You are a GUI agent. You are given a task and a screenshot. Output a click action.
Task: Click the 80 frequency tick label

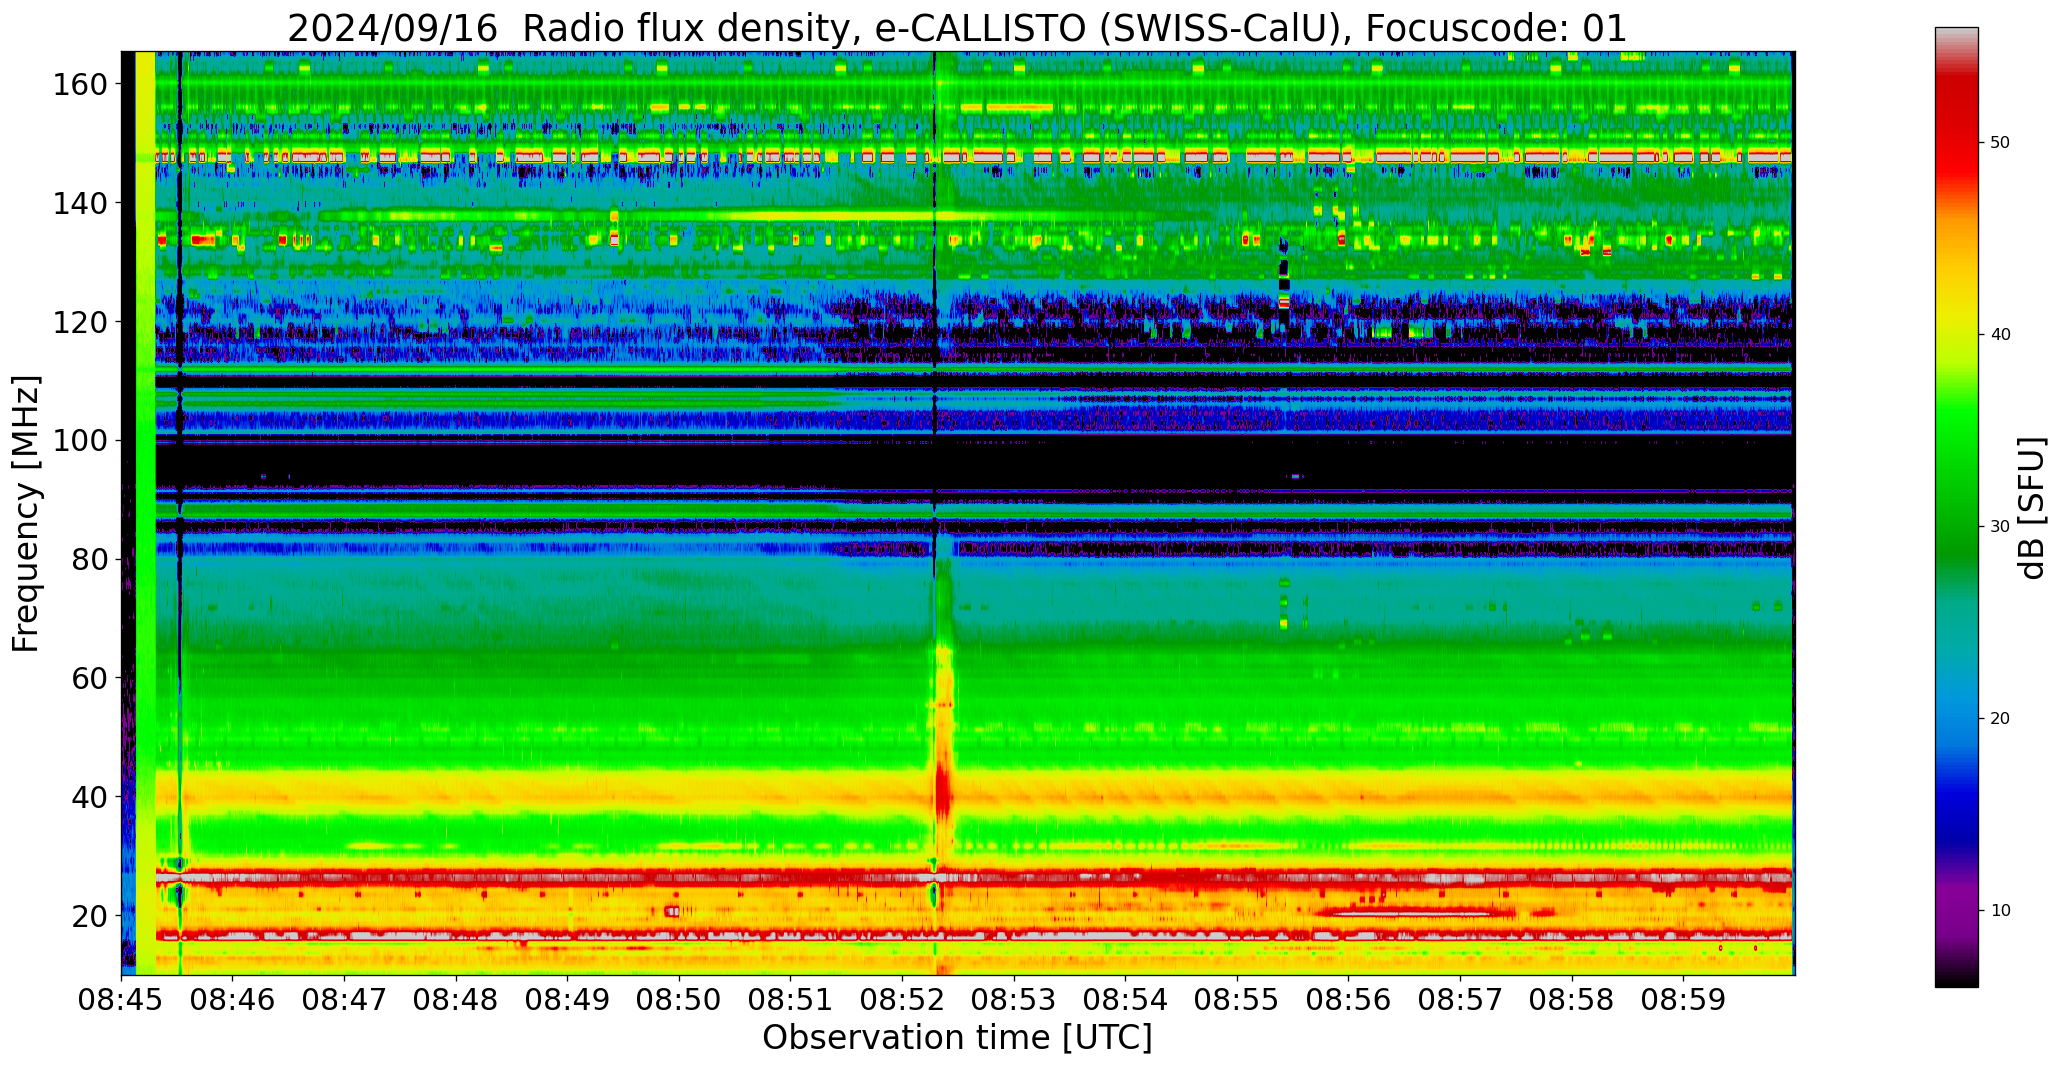(90, 559)
